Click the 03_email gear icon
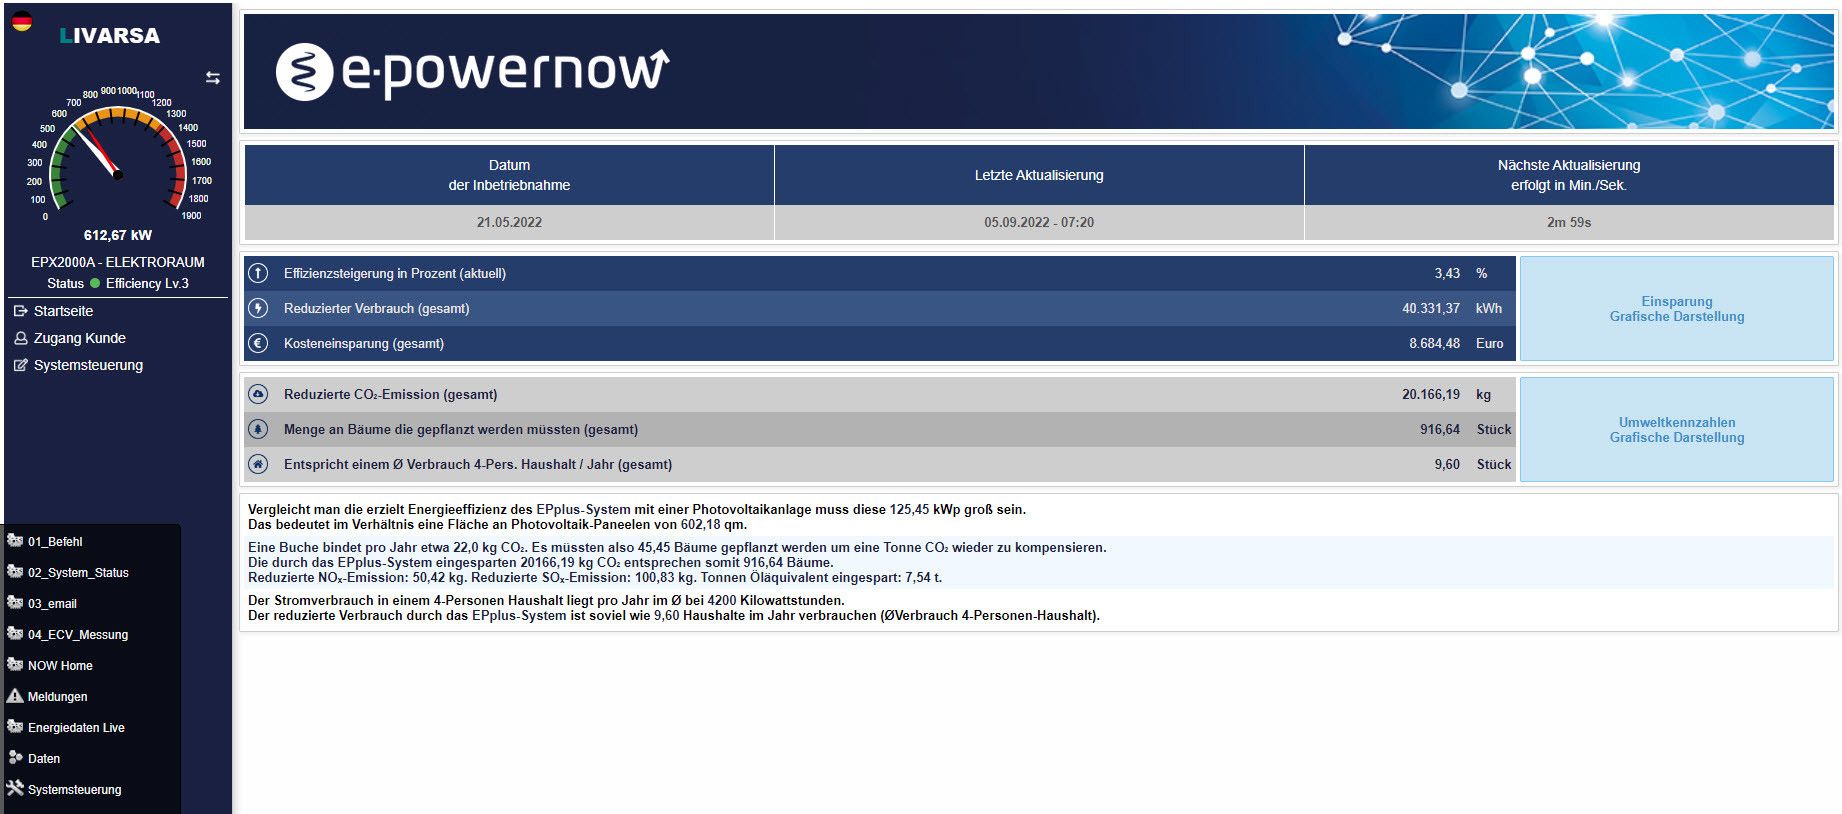The height and width of the screenshot is (814, 1842). (x=15, y=603)
